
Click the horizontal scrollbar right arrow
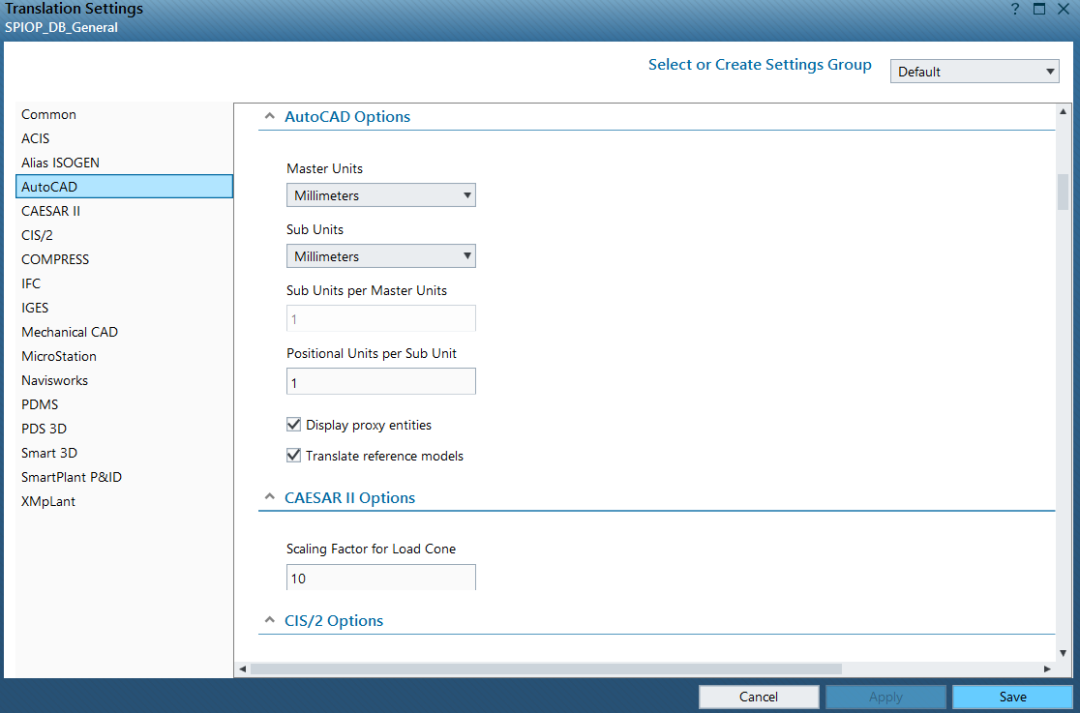pos(1047,668)
